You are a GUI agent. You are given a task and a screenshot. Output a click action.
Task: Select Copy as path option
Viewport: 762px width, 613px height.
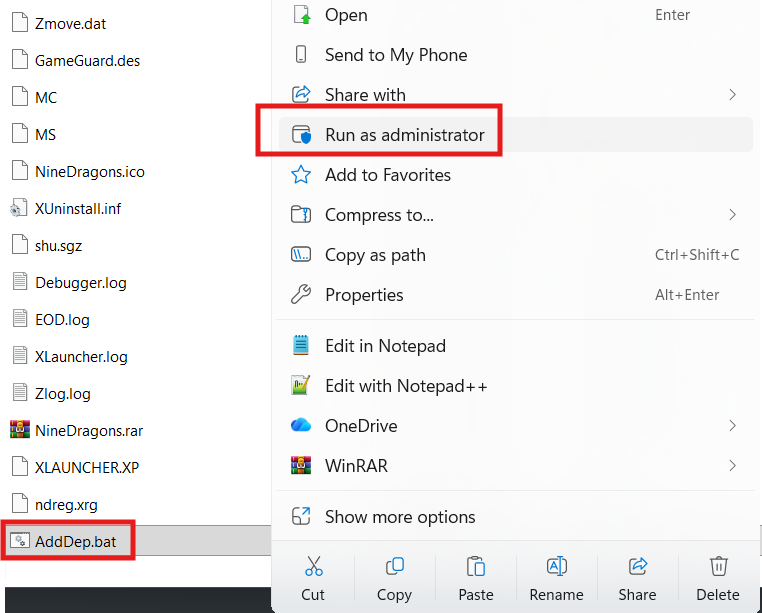coord(375,255)
